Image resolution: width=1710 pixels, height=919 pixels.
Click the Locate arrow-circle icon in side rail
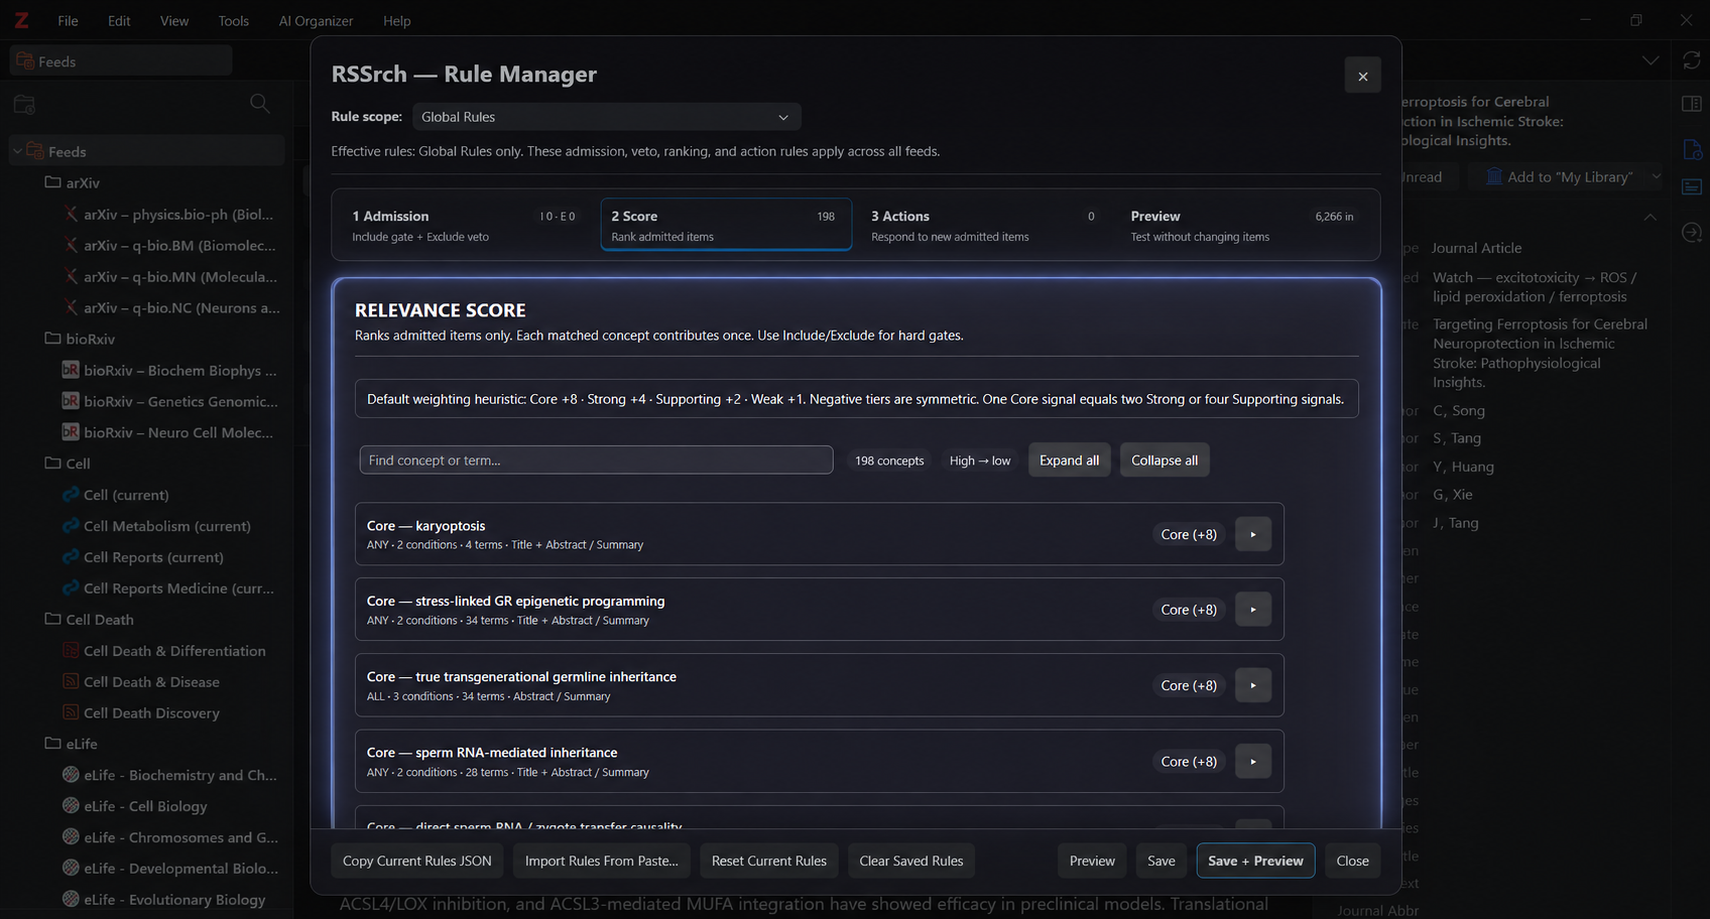tap(1692, 232)
